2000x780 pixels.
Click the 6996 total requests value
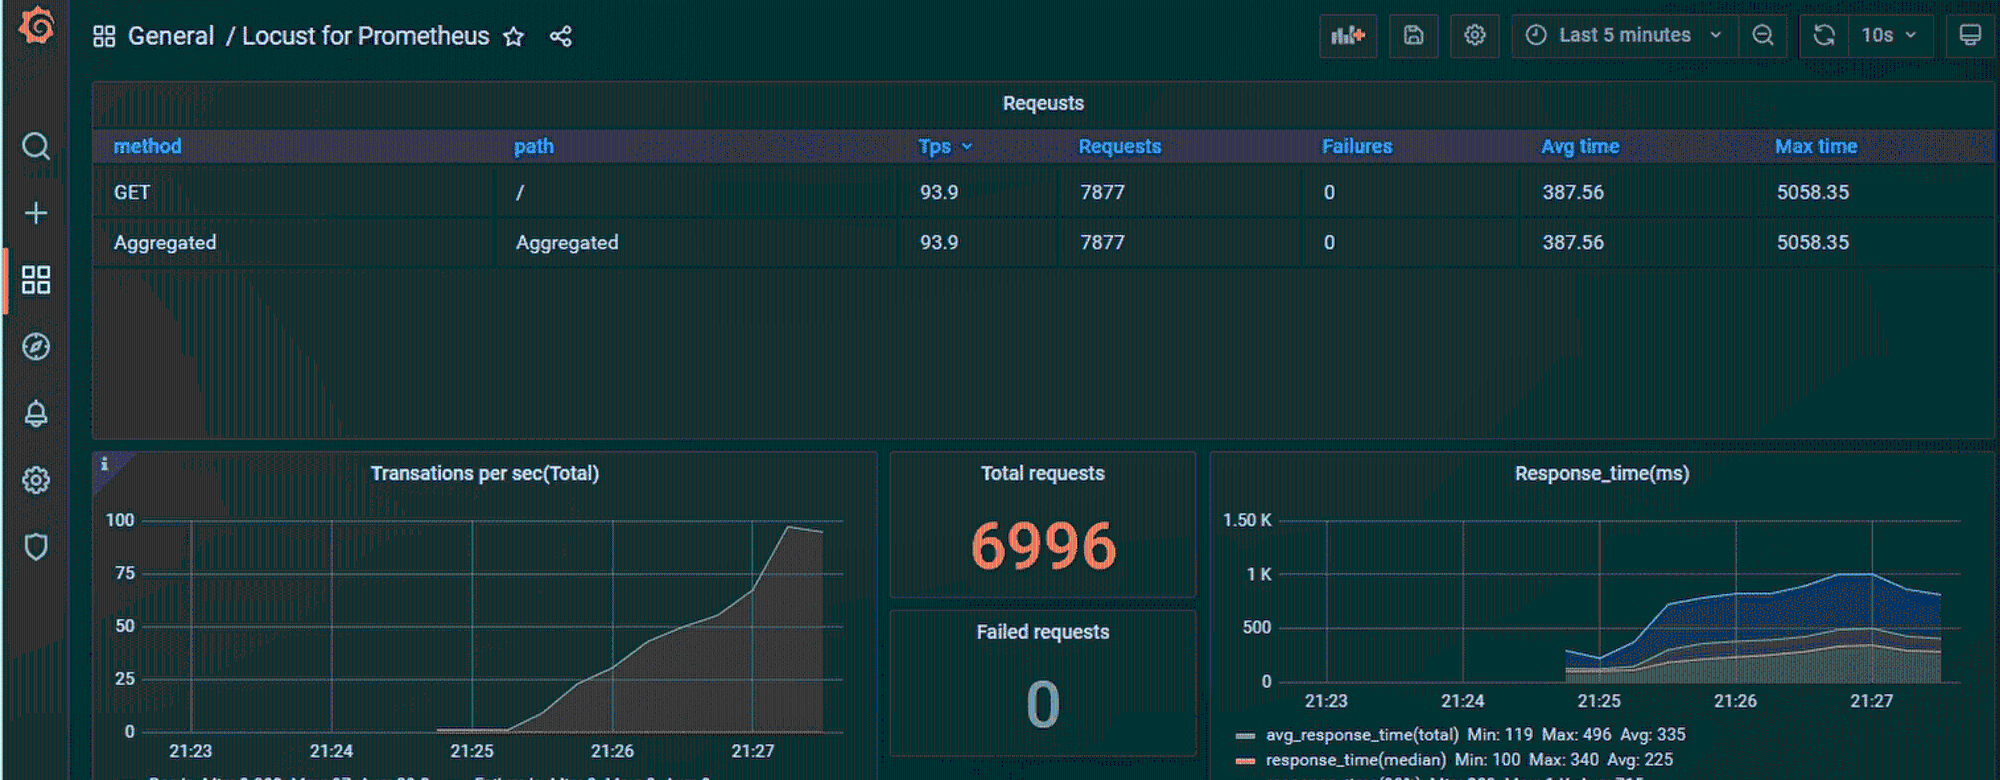[x=1043, y=546]
